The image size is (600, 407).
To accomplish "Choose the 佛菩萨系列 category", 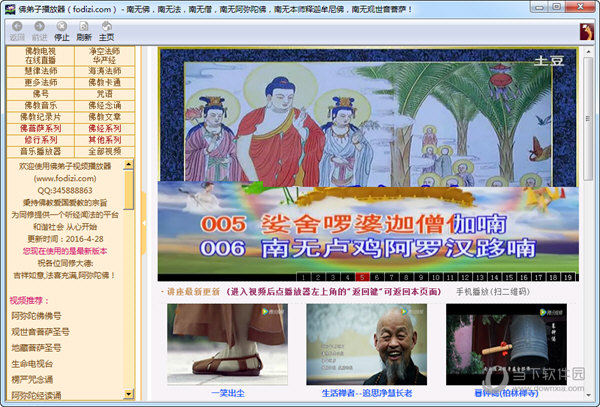I will [x=41, y=129].
